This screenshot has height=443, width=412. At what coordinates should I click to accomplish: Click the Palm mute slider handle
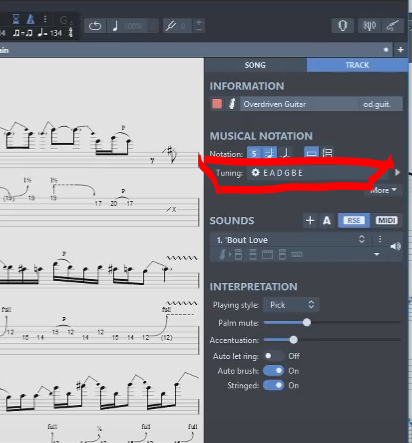coord(307,322)
